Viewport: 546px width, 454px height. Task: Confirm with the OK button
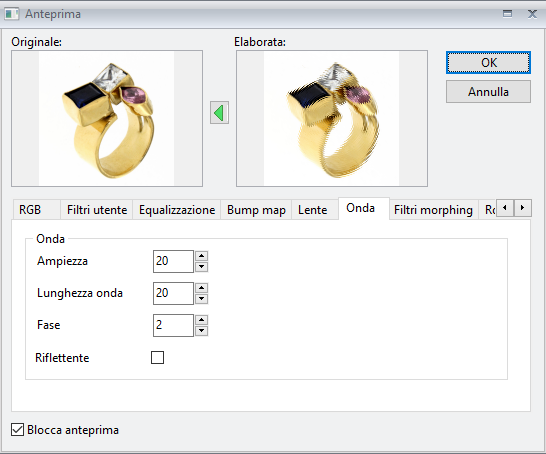(488, 63)
